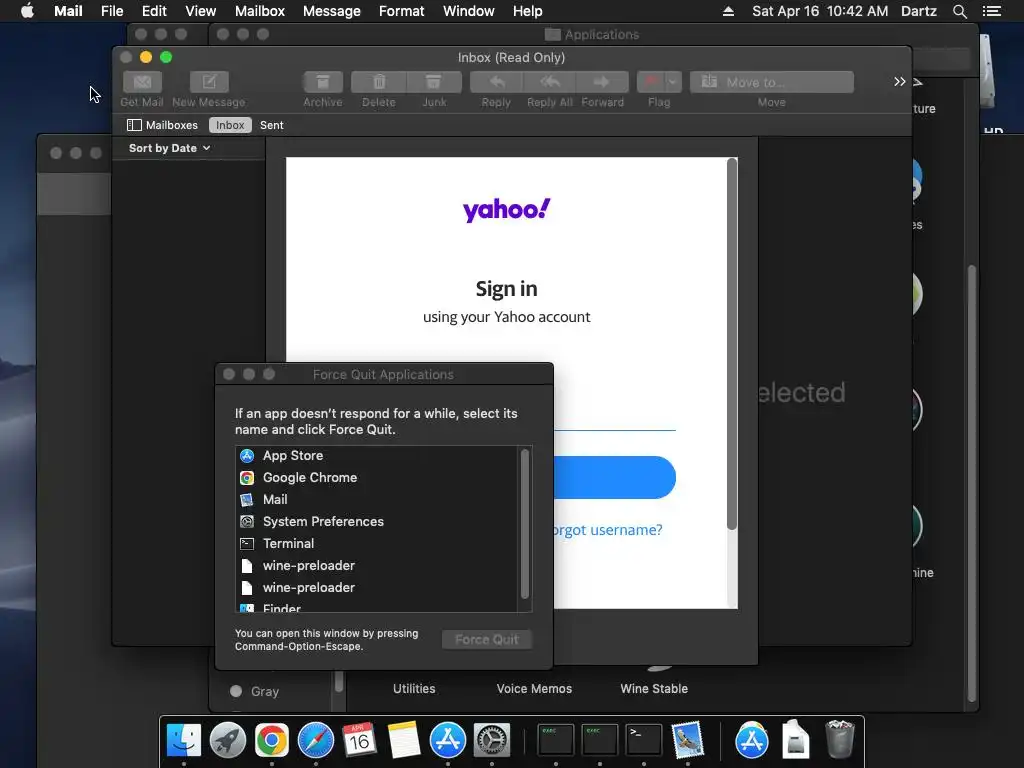
Task: Click the Yahoo logo
Action: (x=507, y=210)
